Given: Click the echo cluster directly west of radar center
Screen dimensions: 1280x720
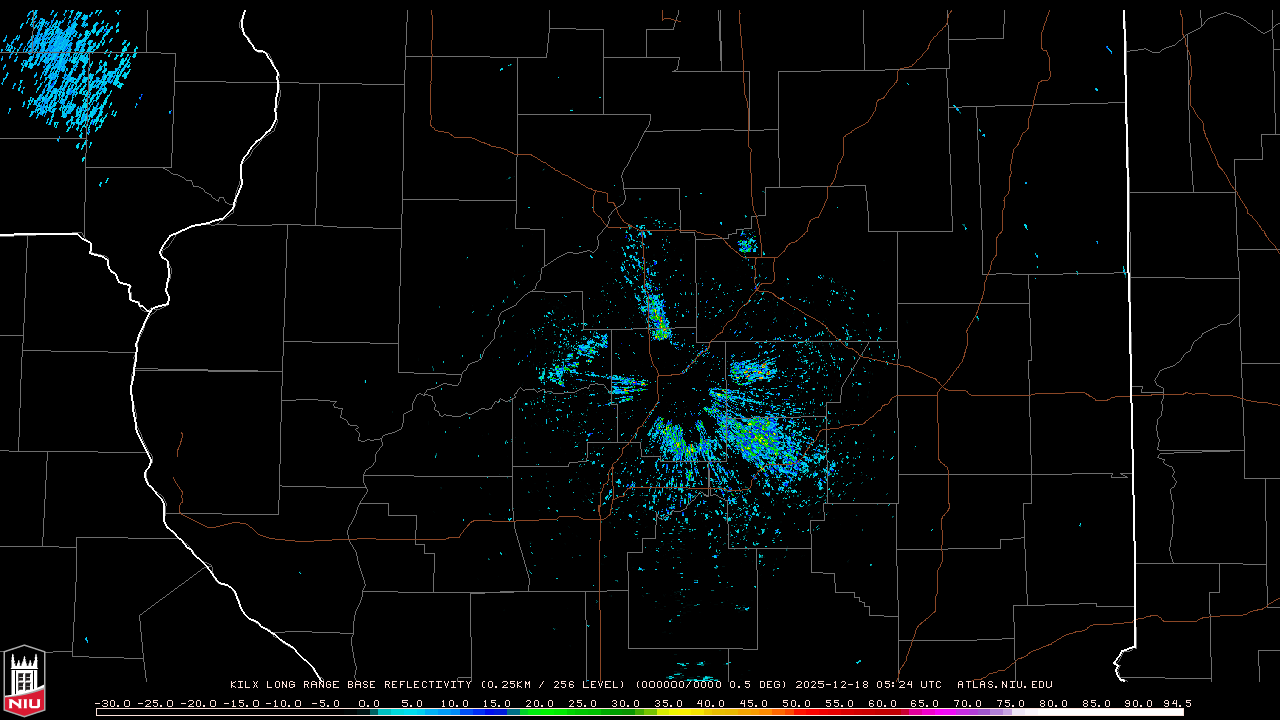Looking at the screenshot, I should click(628, 385).
